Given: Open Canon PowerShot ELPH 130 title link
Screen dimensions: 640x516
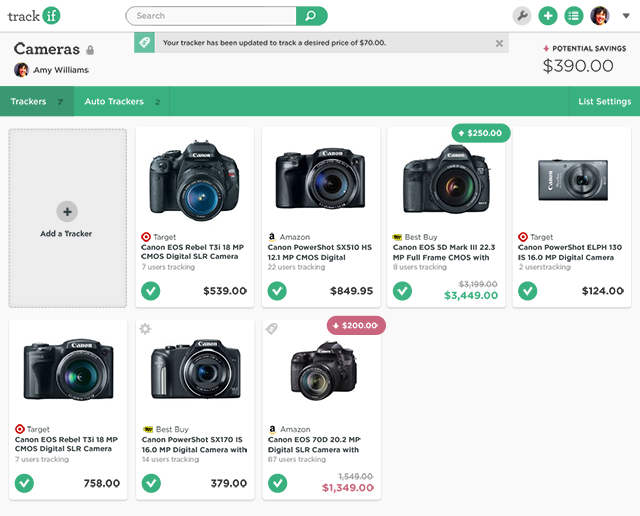Looking at the screenshot, I should (x=570, y=252).
